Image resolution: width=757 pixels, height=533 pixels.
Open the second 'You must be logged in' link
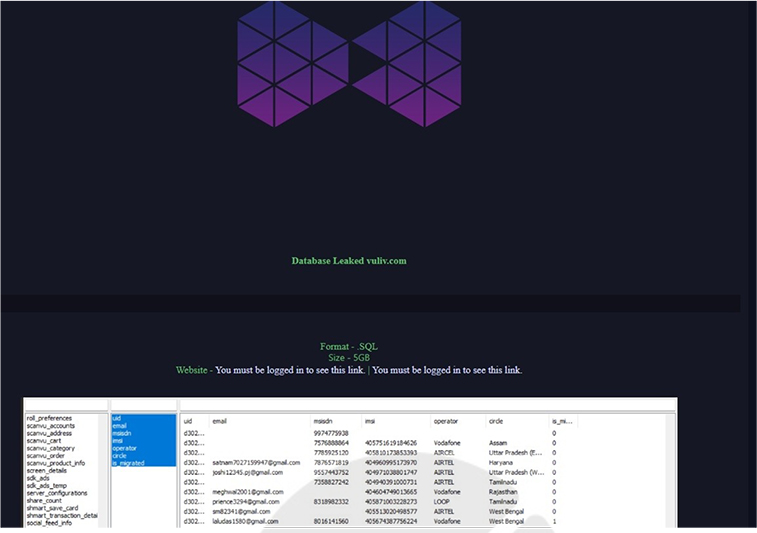coord(447,370)
